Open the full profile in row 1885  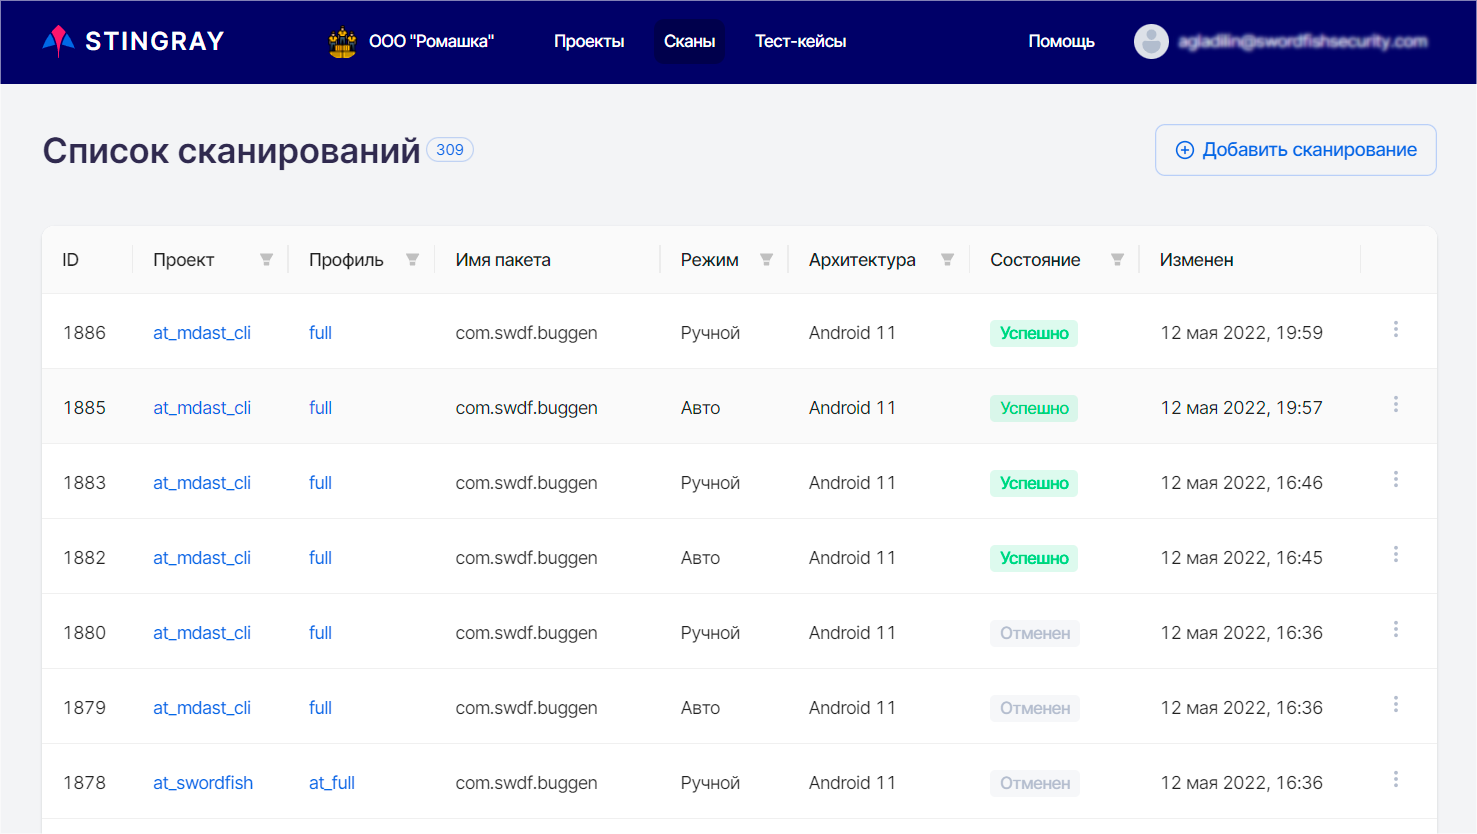(320, 408)
